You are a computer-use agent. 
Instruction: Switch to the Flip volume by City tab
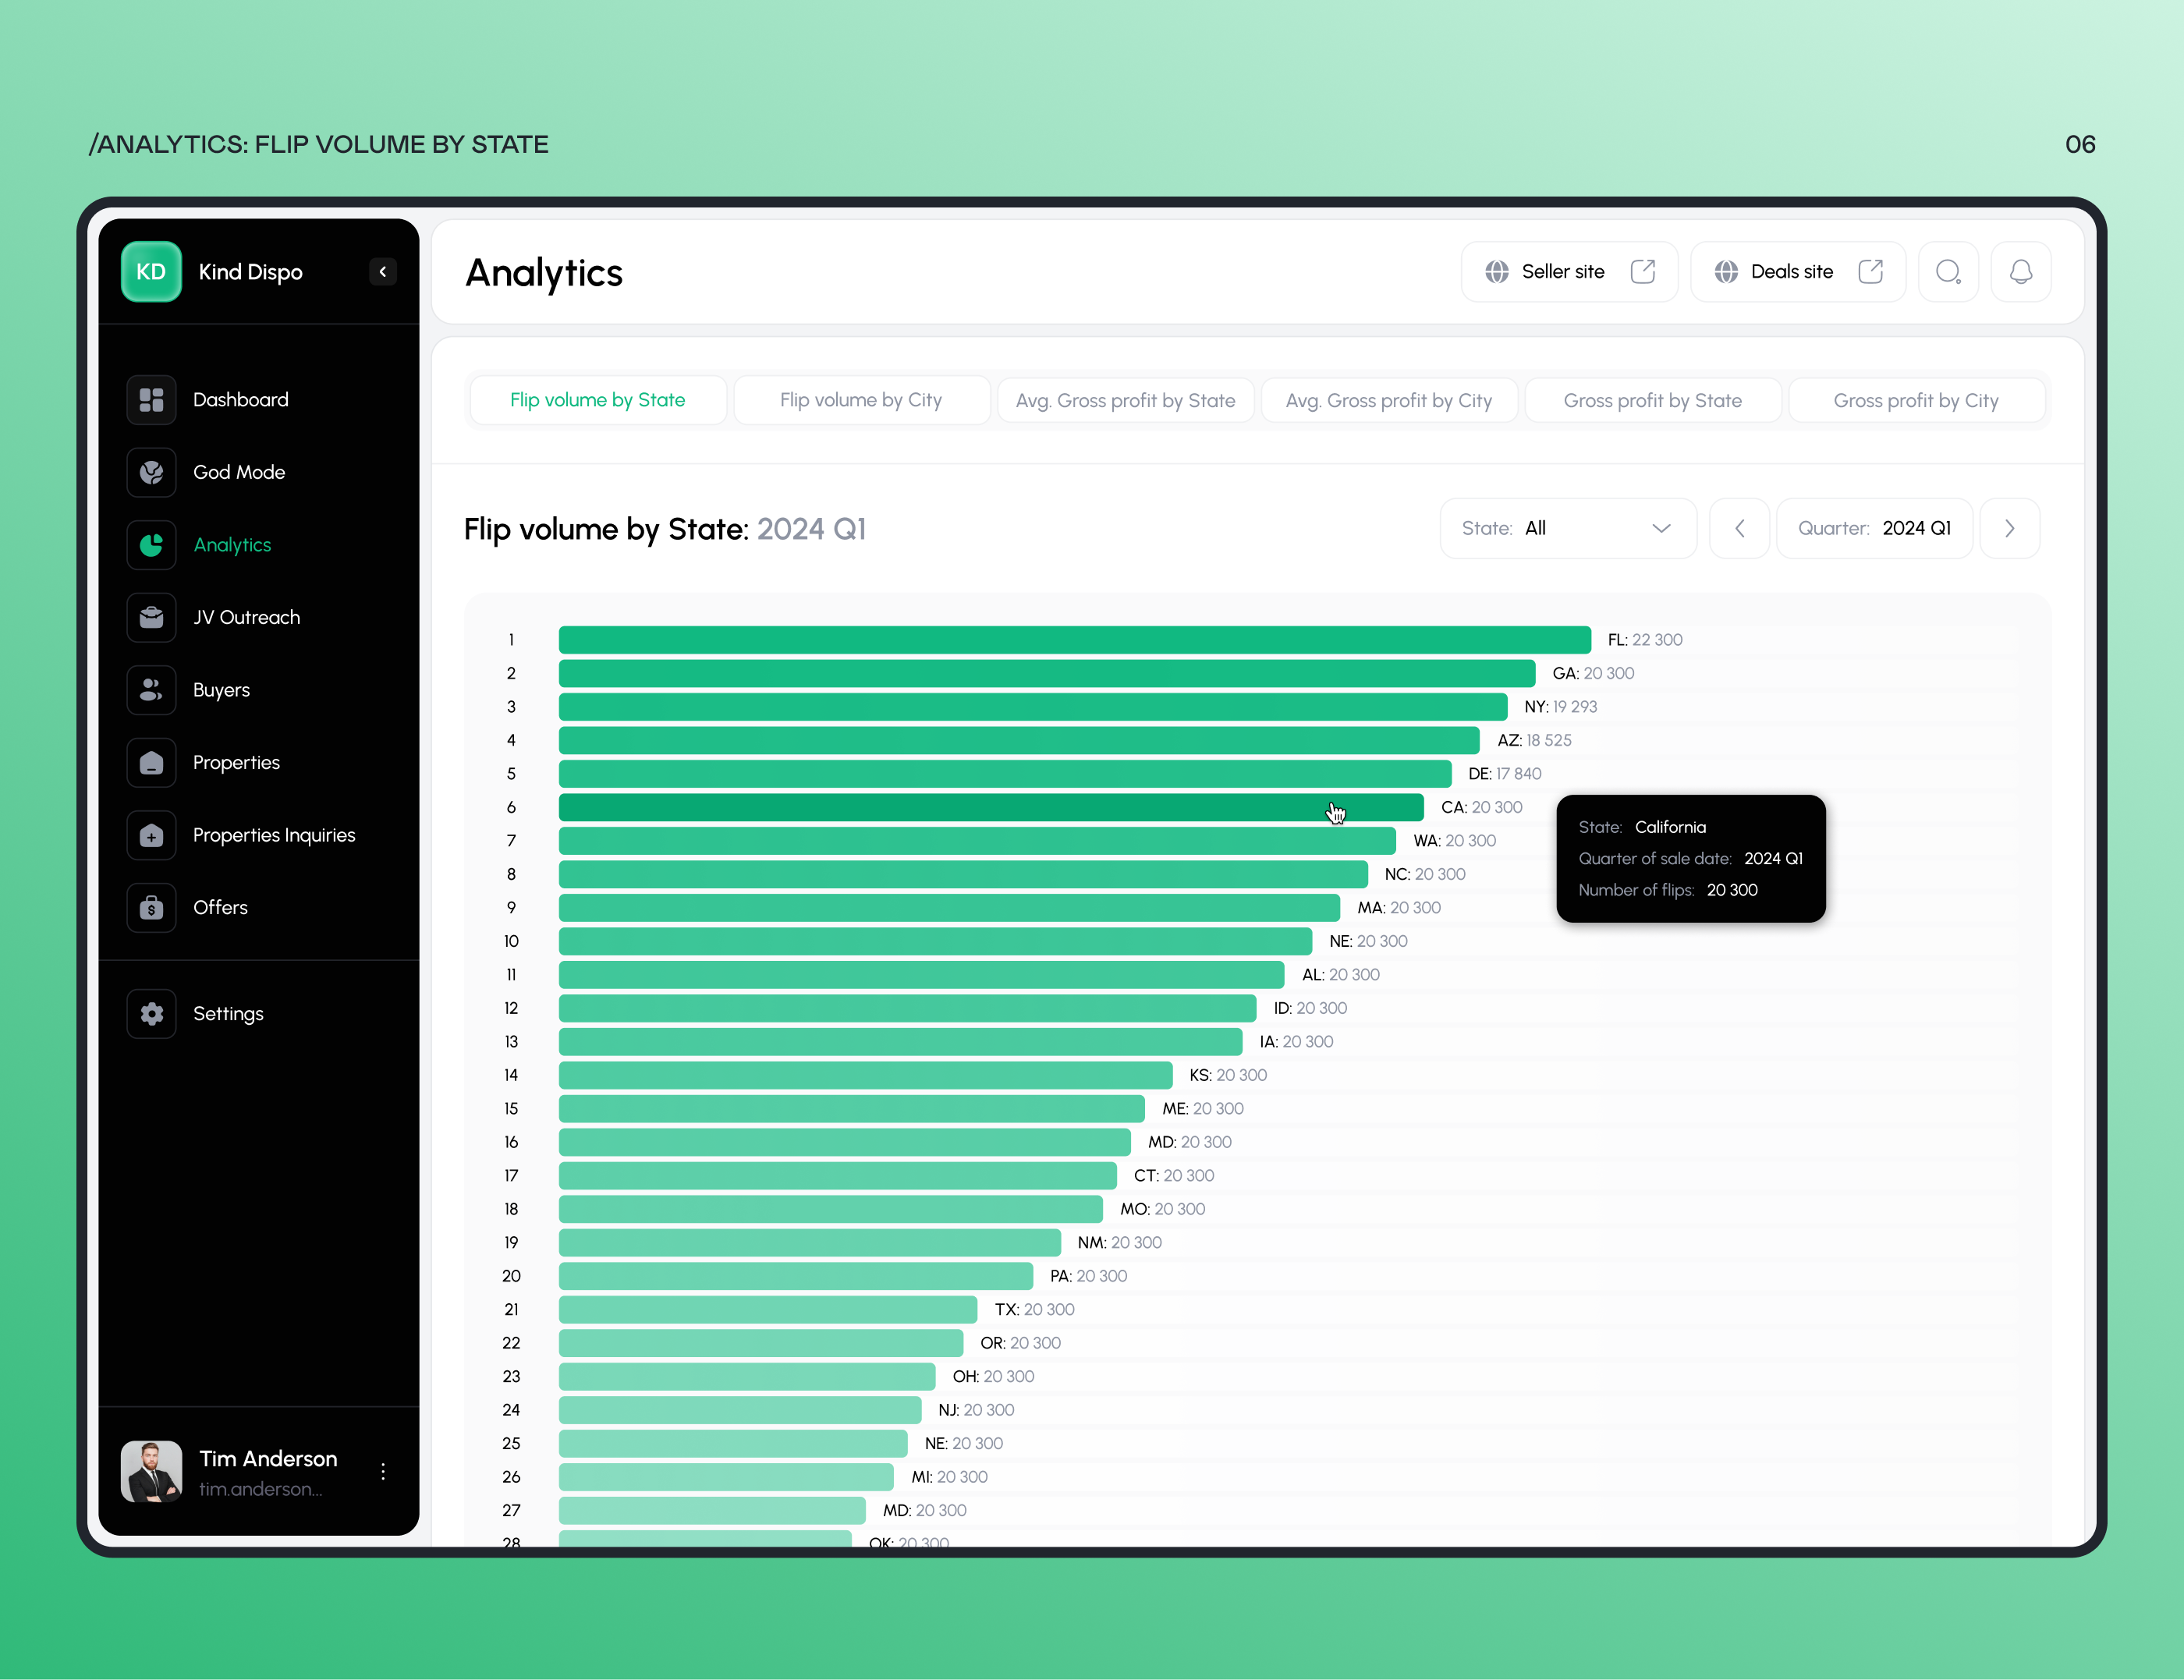861,399
